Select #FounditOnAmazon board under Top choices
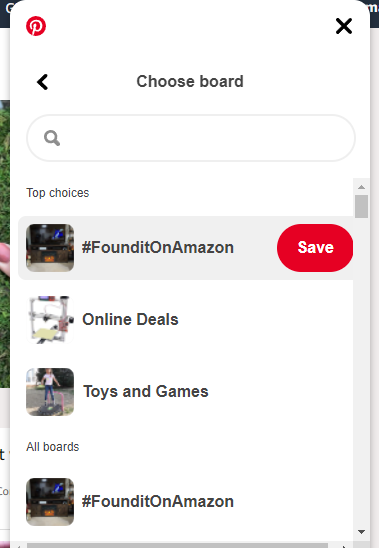The image size is (379, 548). (x=186, y=248)
